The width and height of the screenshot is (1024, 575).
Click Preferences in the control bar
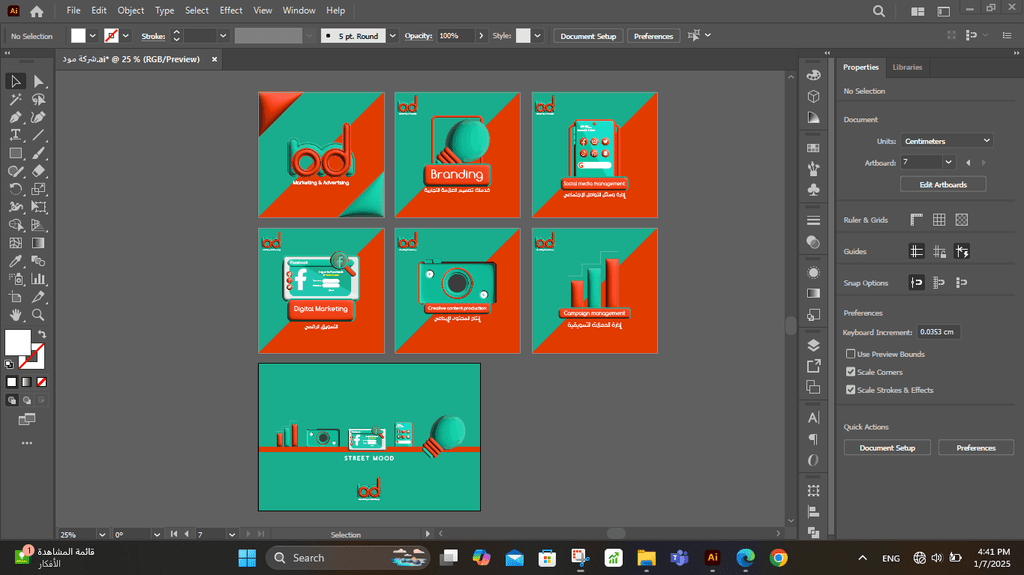click(x=653, y=36)
